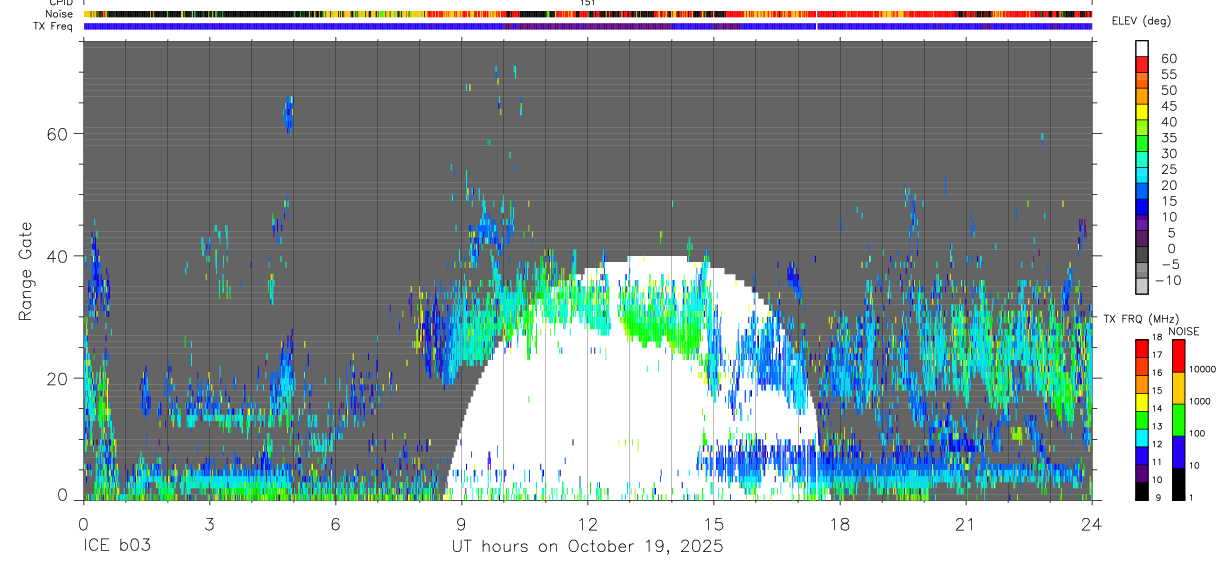
Task: Pick the yellow 40–45 segment in ELEV colorbar
Action: 1142,111
